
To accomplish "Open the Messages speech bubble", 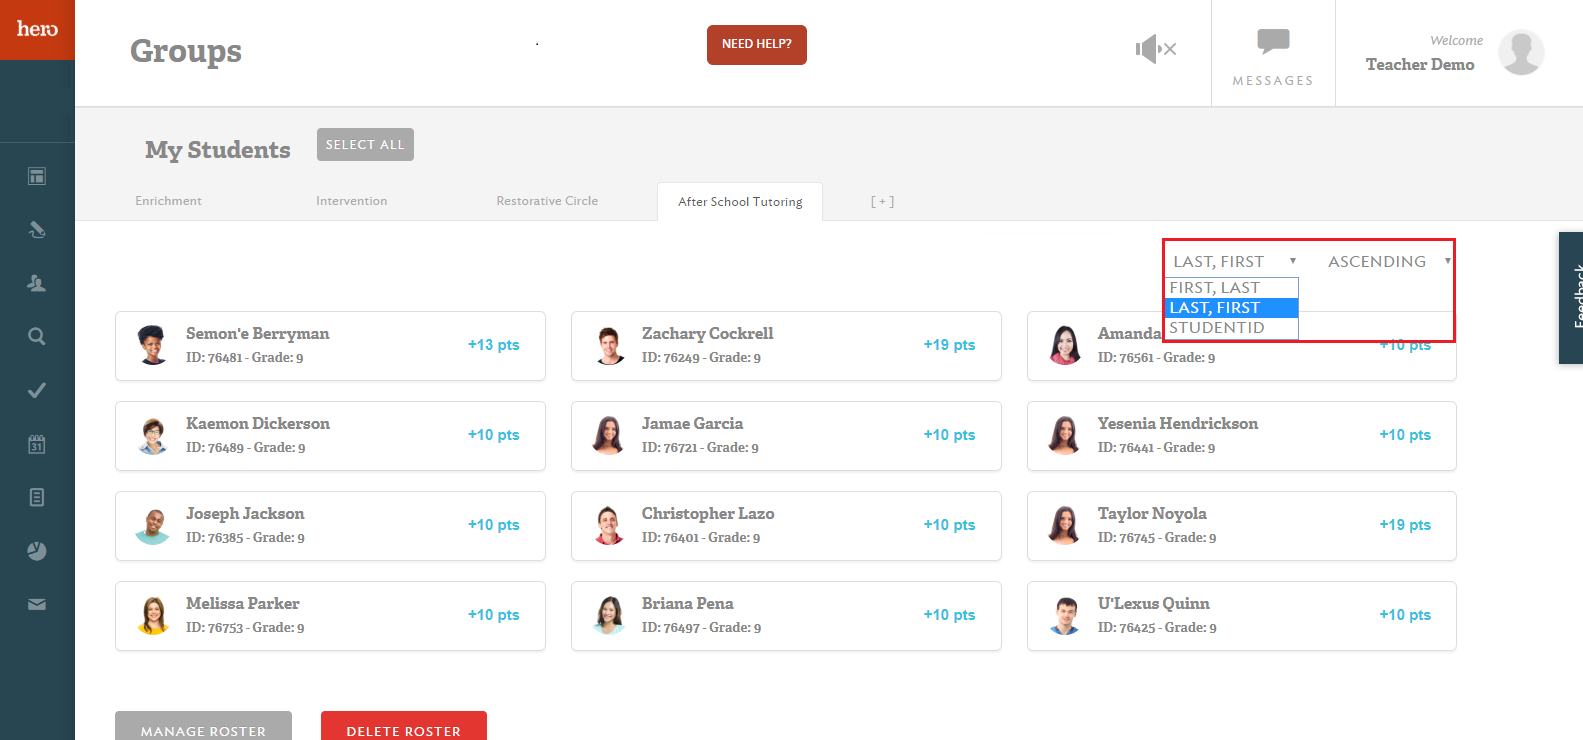I will pos(1273,41).
